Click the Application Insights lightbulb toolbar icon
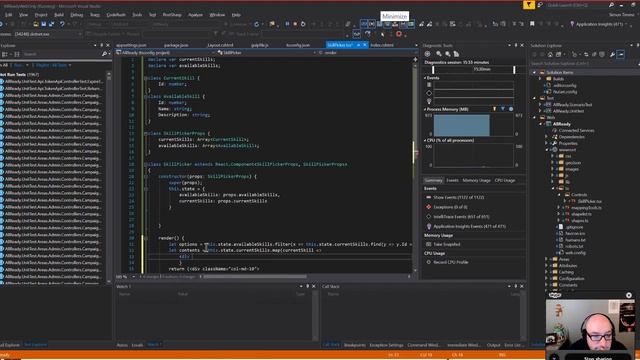 pyautogui.click(x=572, y=24)
